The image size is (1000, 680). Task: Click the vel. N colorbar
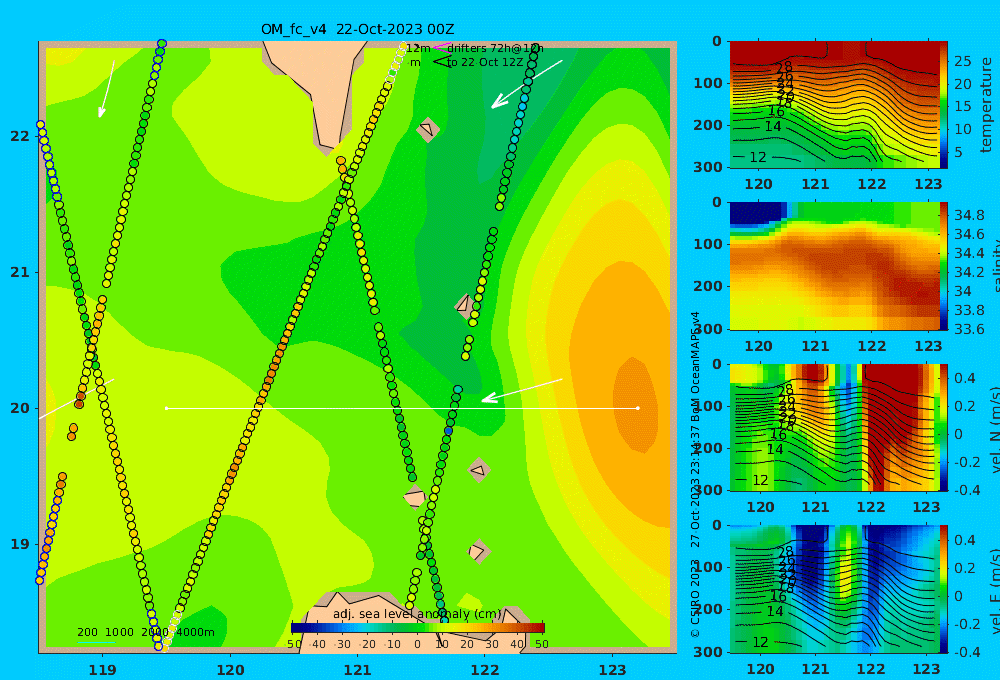click(x=944, y=427)
